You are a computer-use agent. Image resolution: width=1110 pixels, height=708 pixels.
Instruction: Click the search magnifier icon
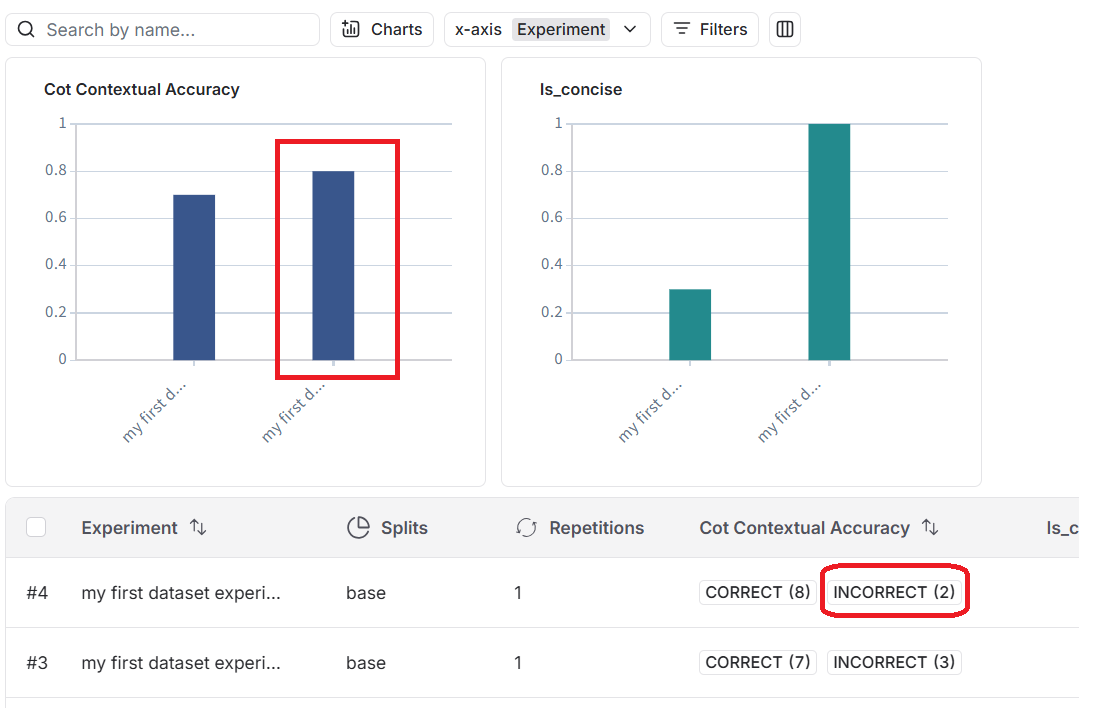pyautogui.click(x=26, y=30)
